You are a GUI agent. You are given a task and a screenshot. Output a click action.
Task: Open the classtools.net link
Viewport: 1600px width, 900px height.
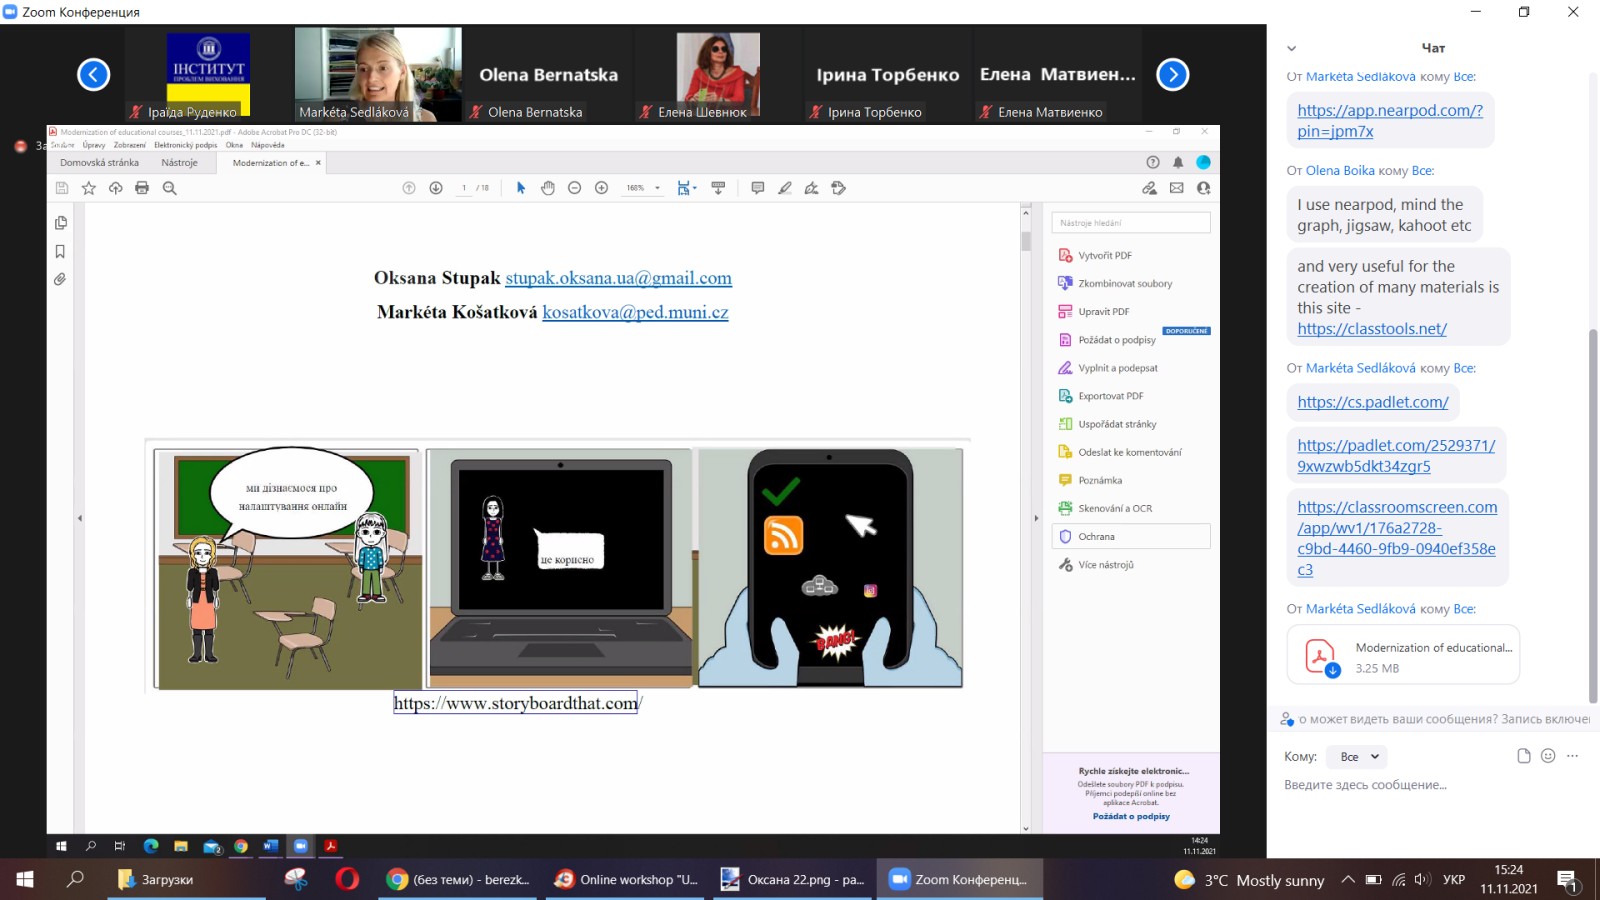click(x=1371, y=329)
